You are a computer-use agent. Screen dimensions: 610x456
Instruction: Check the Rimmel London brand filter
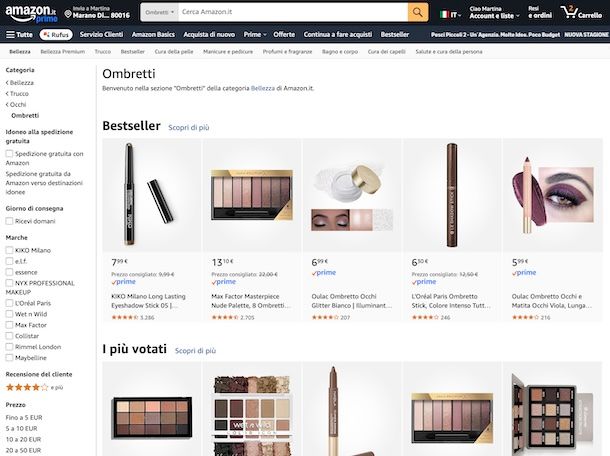click(x=9, y=347)
